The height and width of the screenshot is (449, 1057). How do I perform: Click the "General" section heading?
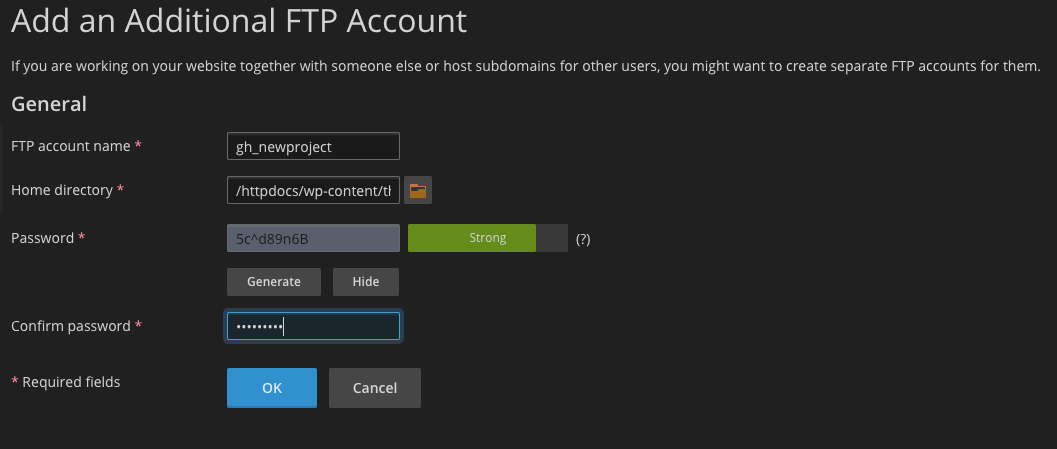[x=49, y=103]
